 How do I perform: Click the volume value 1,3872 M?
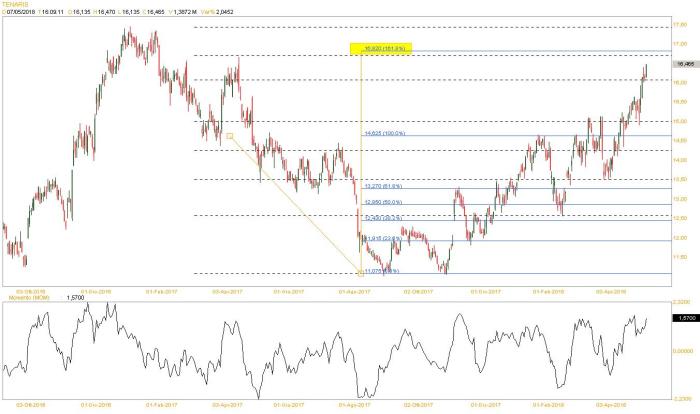(184, 12)
